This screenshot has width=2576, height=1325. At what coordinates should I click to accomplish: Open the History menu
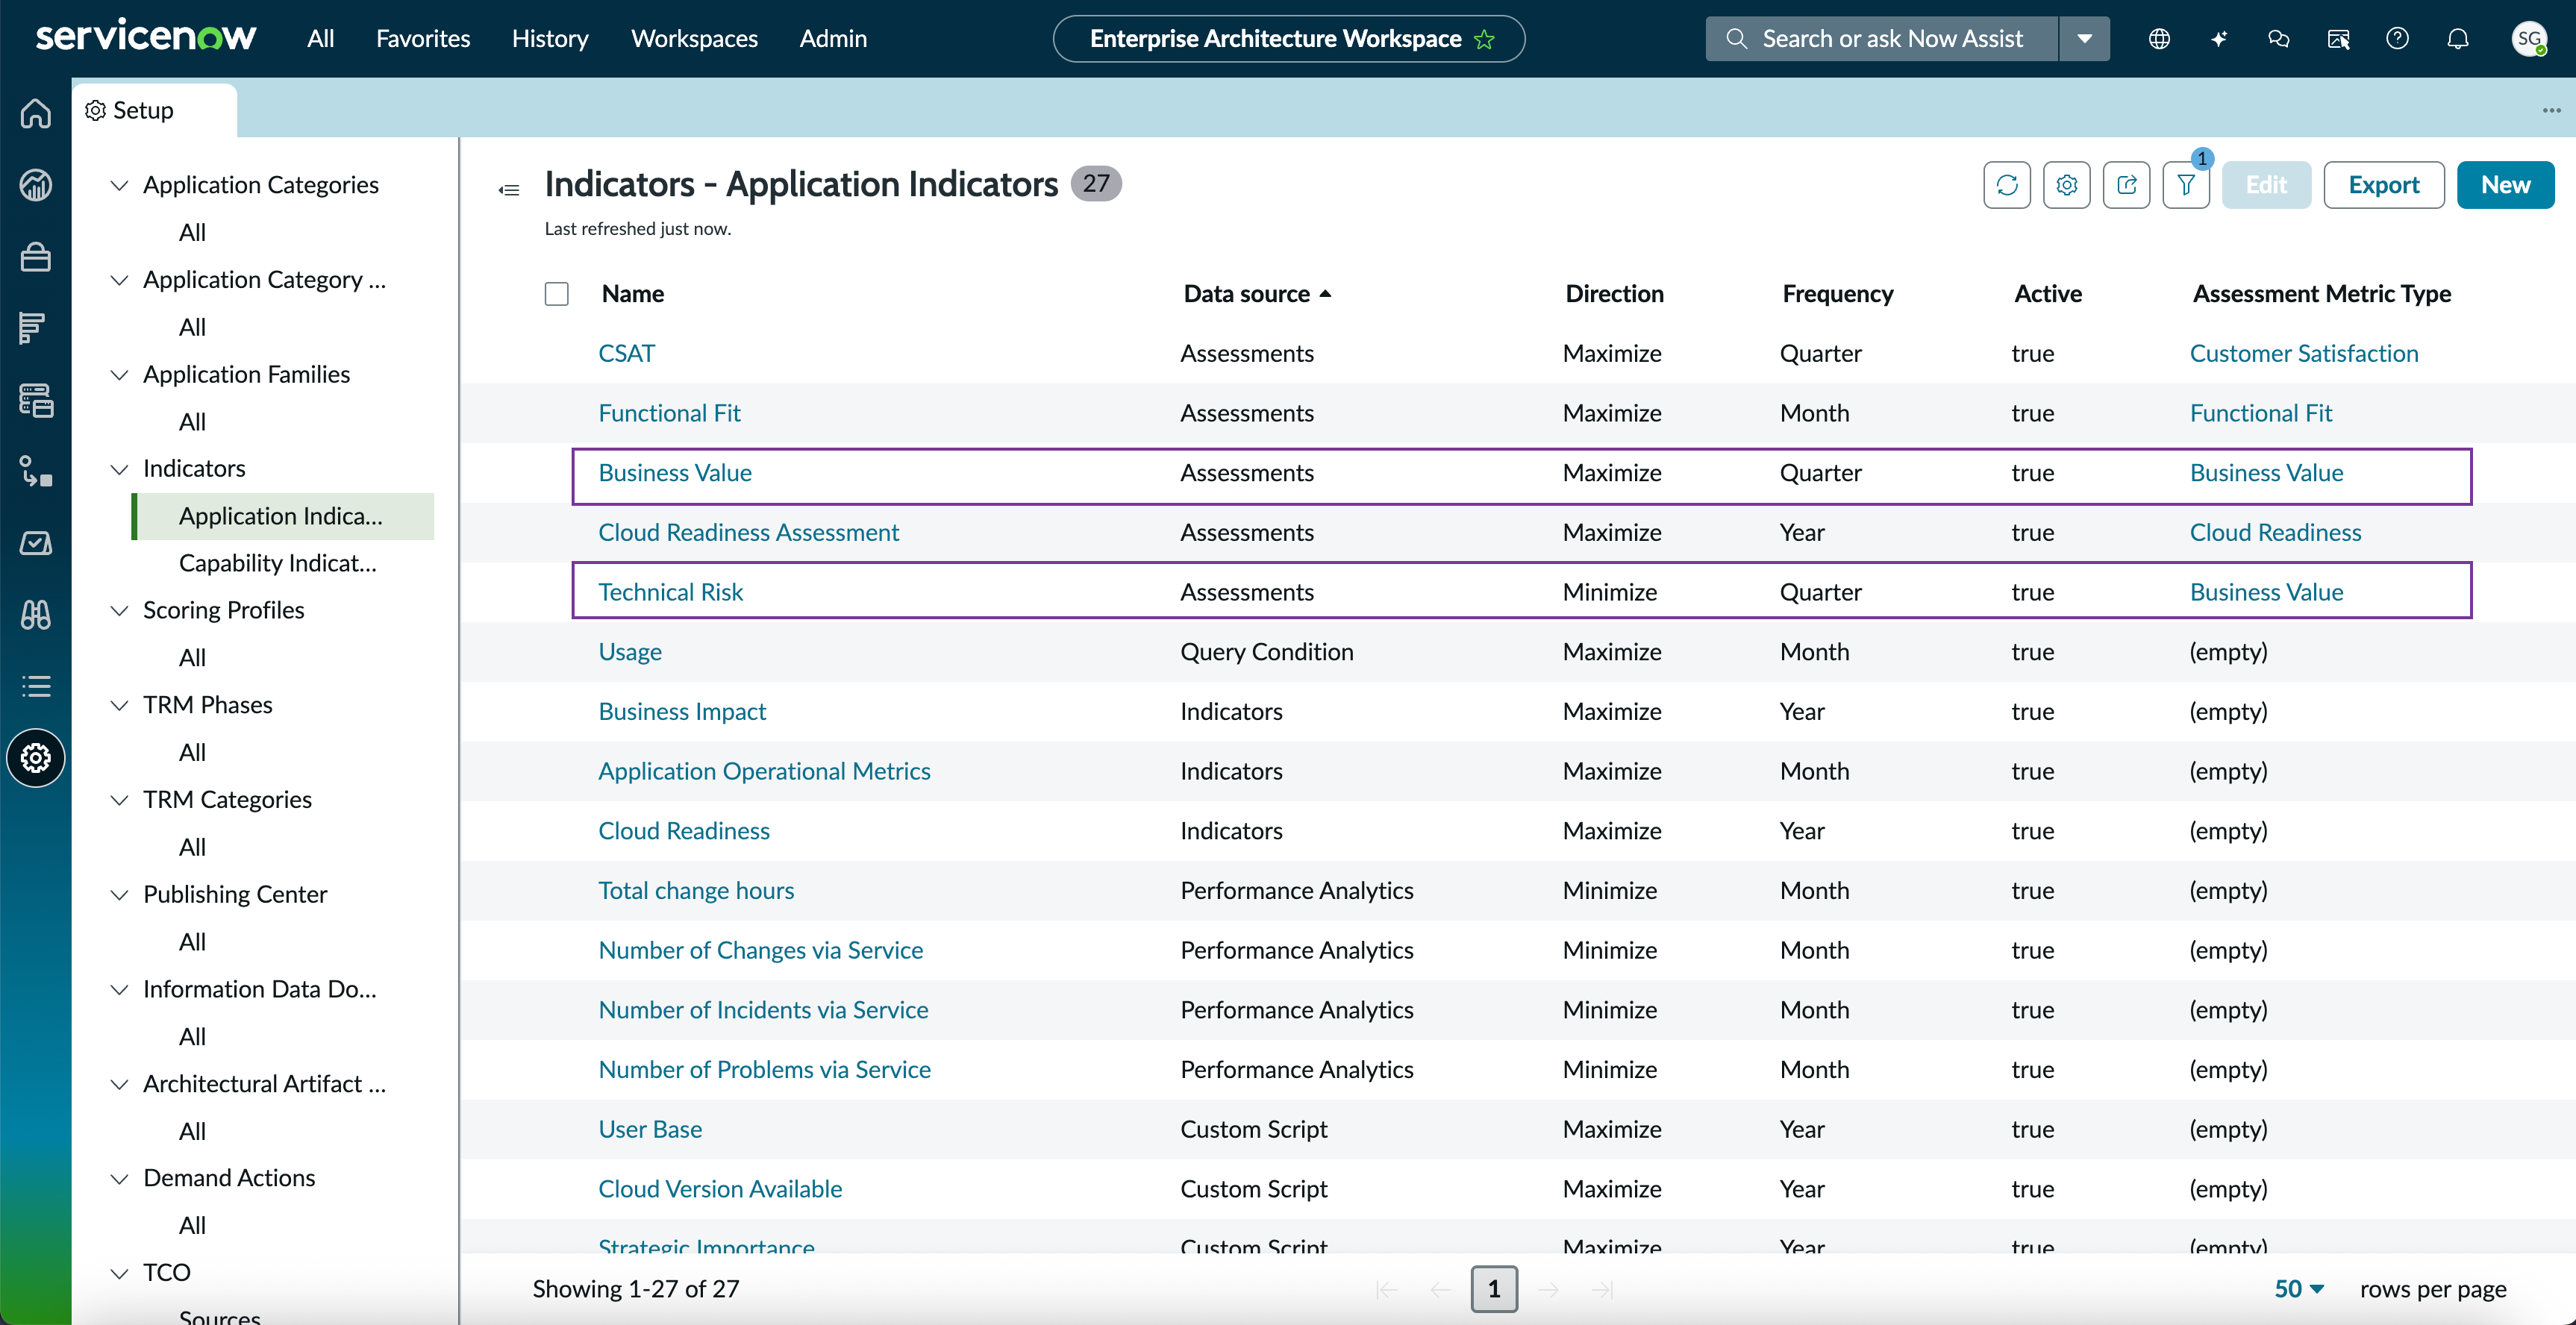click(550, 39)
